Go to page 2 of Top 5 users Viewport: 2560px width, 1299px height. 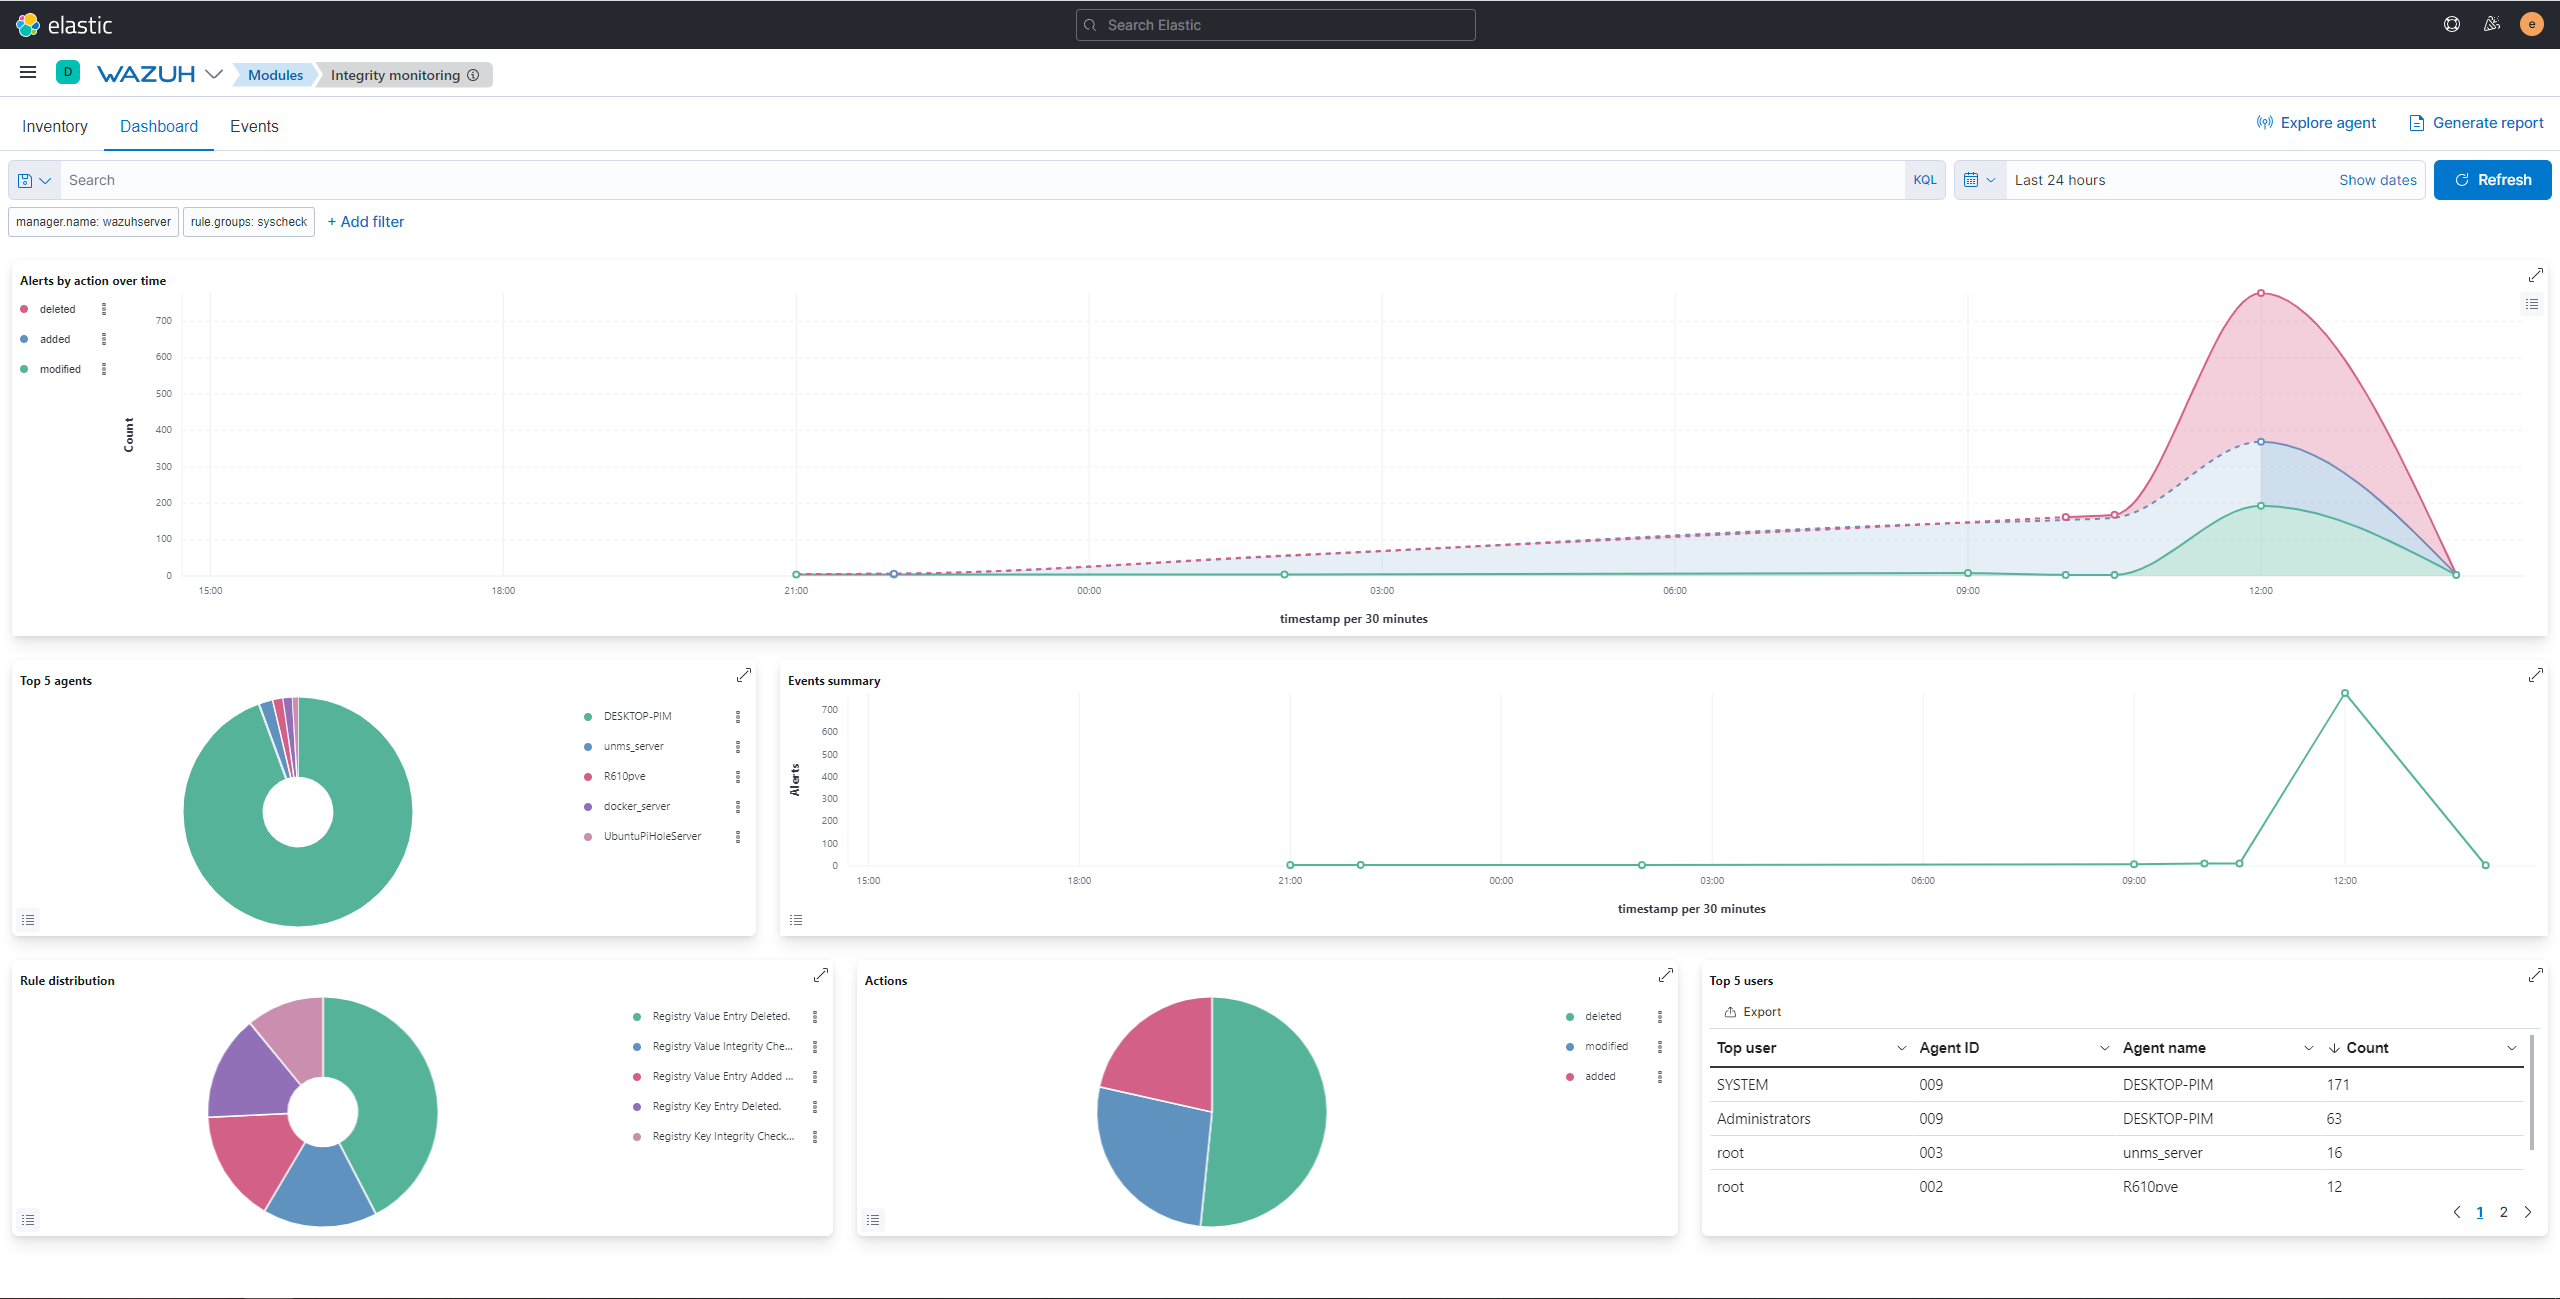[x=2503, y=1212]
